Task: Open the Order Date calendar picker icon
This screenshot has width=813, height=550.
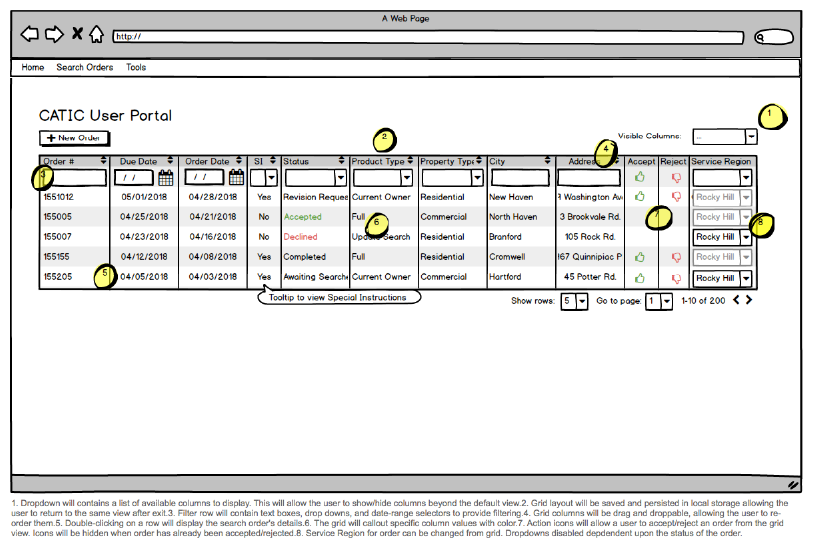Action: pyautogui.click(x=236, y=178)
